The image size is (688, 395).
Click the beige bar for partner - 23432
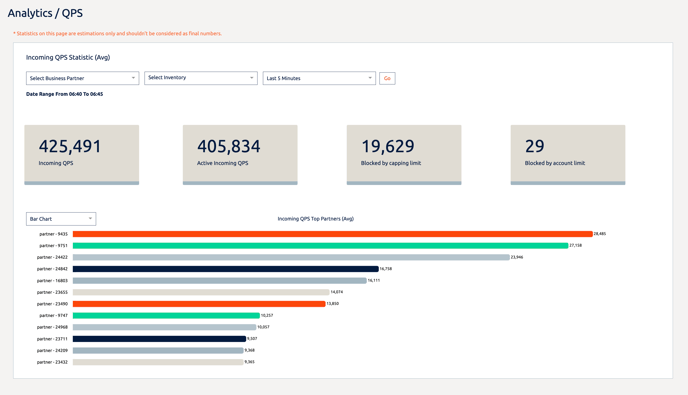pos(158,362)
